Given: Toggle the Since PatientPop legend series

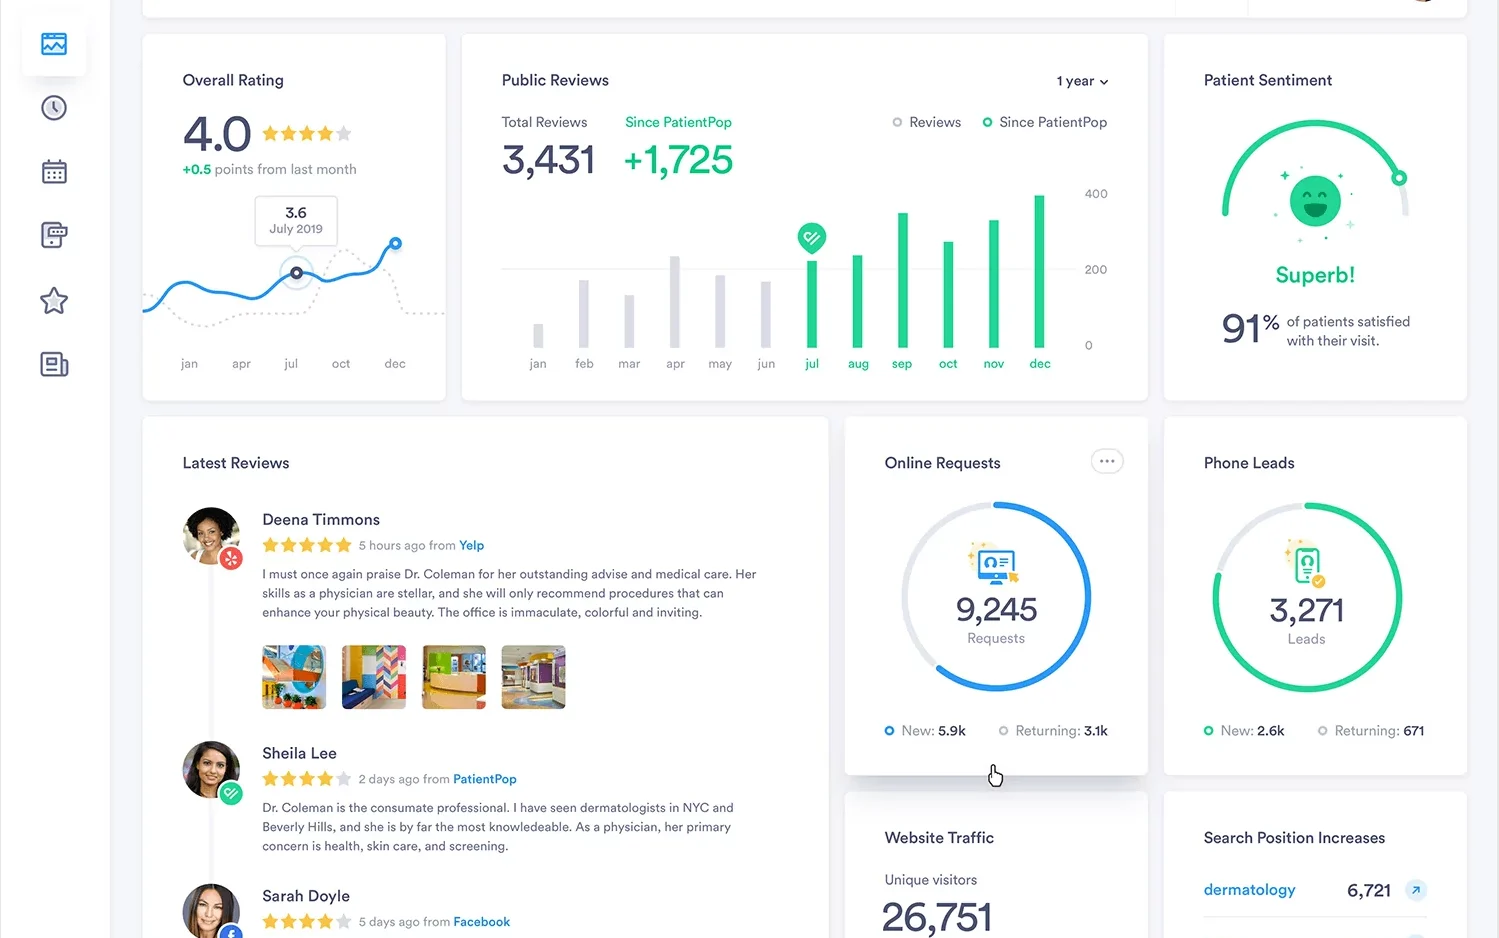Looking at the screenshot, I should pos(1044,122).
